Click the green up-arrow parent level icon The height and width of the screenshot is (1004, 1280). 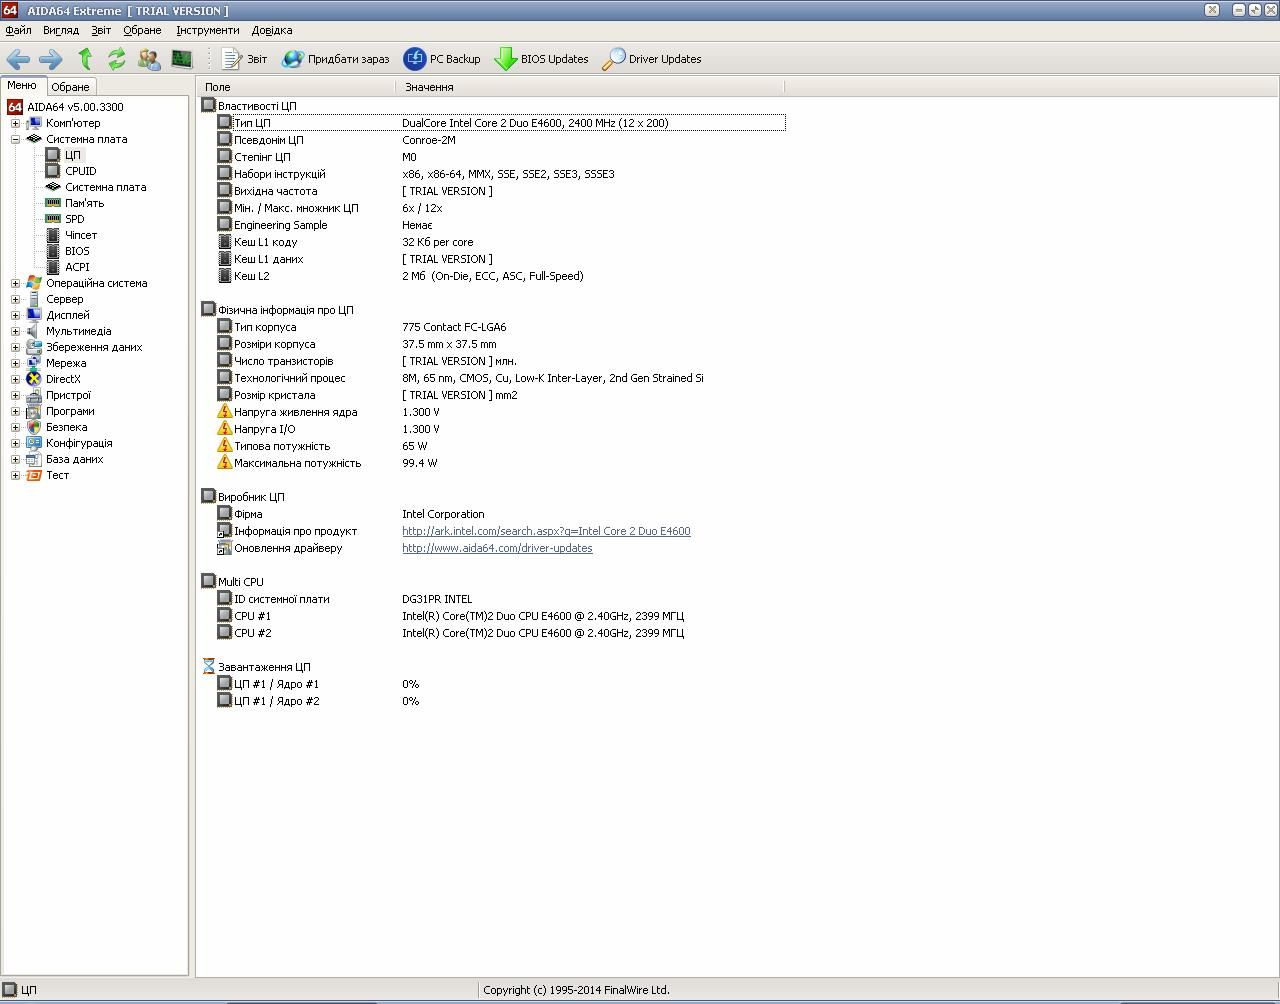click(85, 59)
